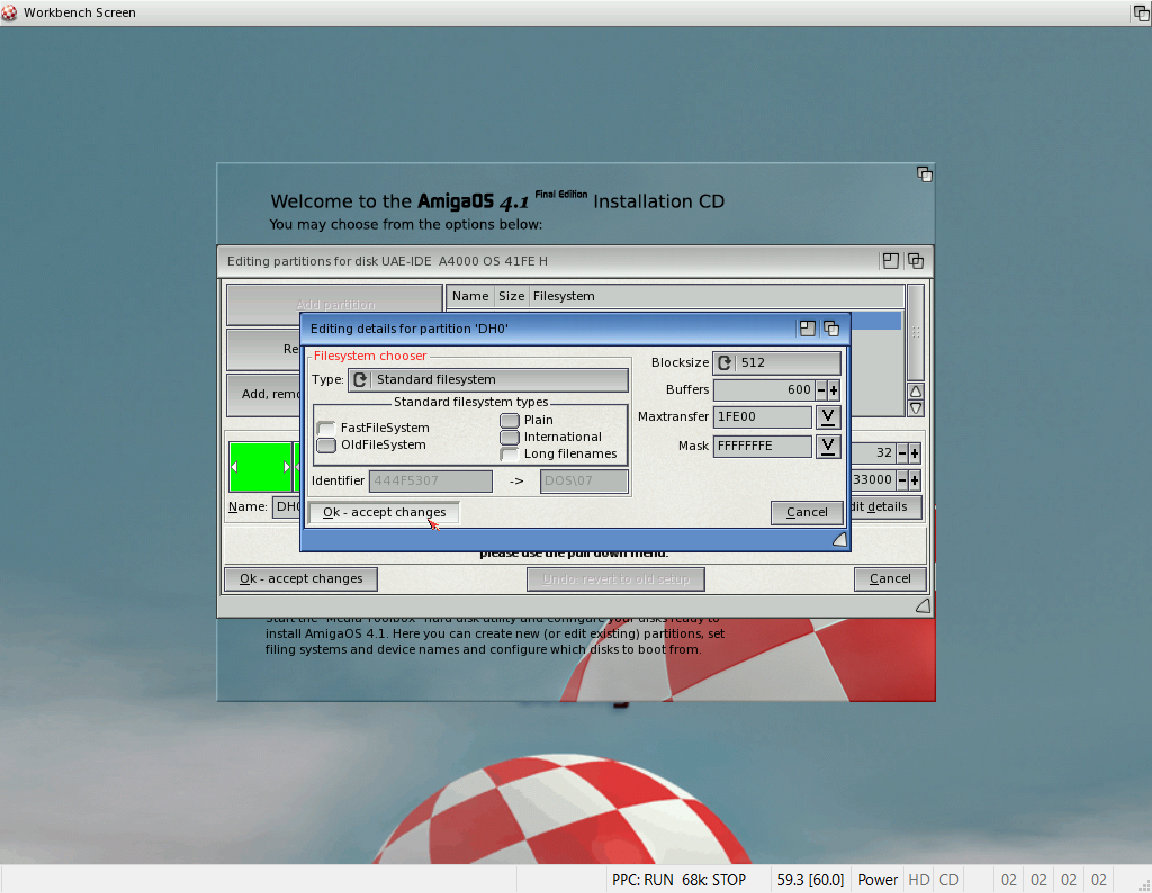Viewport: 1152px width, 893px height.
Task: Accept changes in Editing partitions window
Action: click(300, 578)
